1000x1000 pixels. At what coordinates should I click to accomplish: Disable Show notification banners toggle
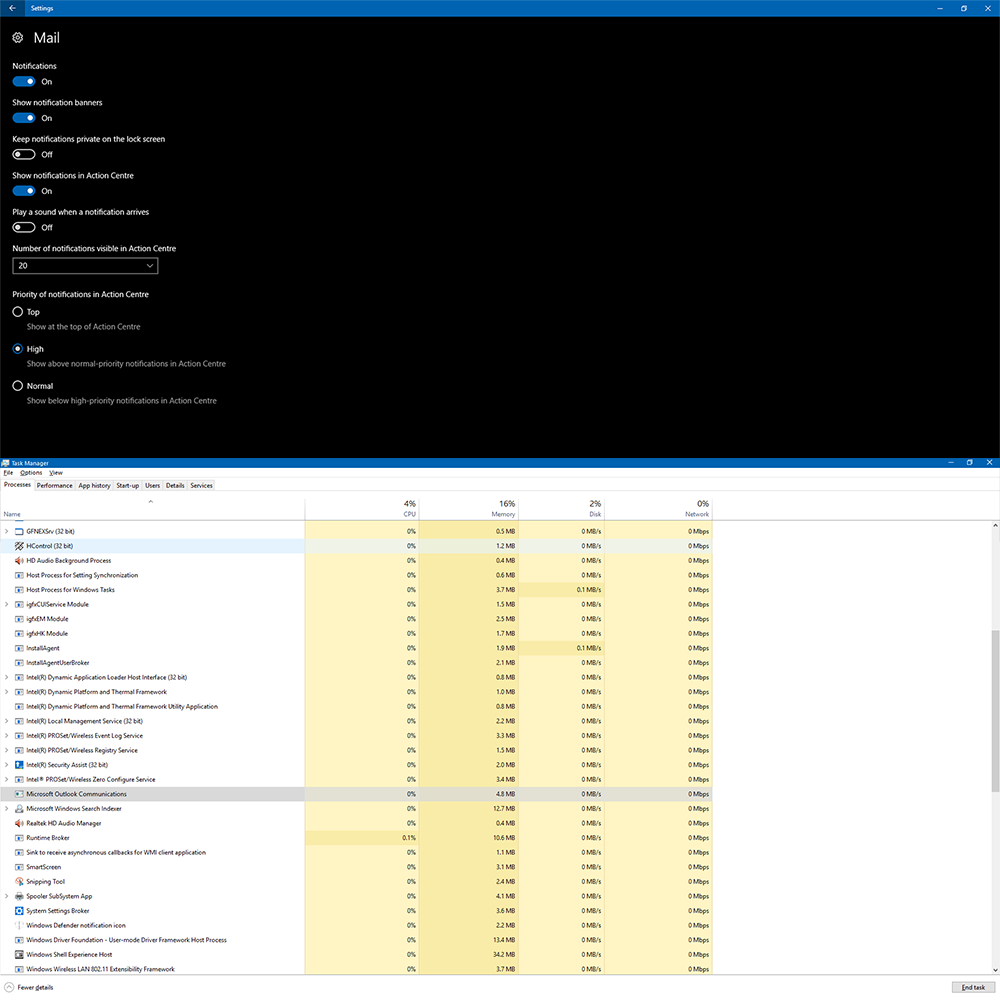(x=24, y=118)
